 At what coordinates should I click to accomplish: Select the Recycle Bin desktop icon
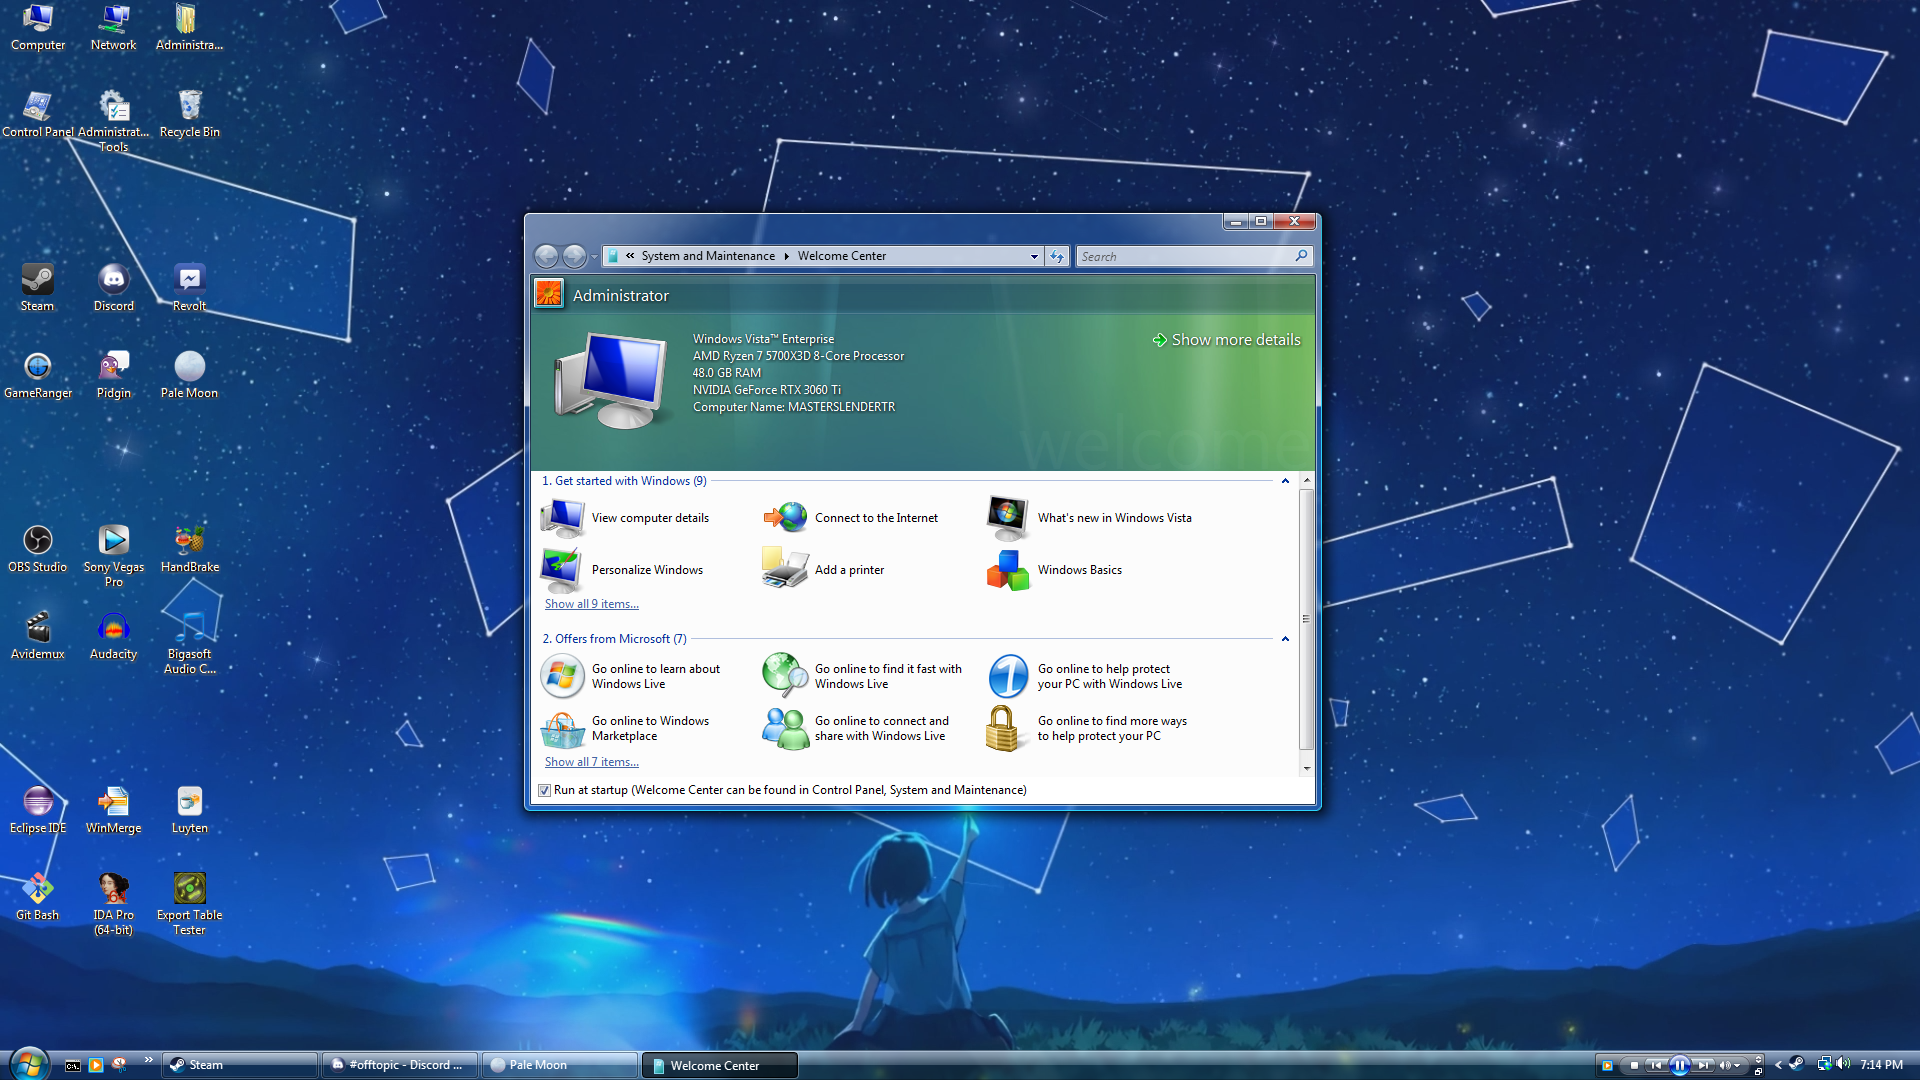click(x=190, y=114)
